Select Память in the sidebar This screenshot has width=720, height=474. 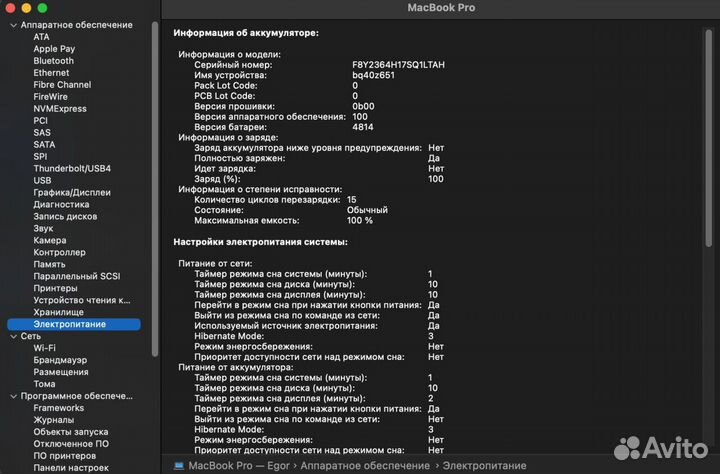point(49,264)
